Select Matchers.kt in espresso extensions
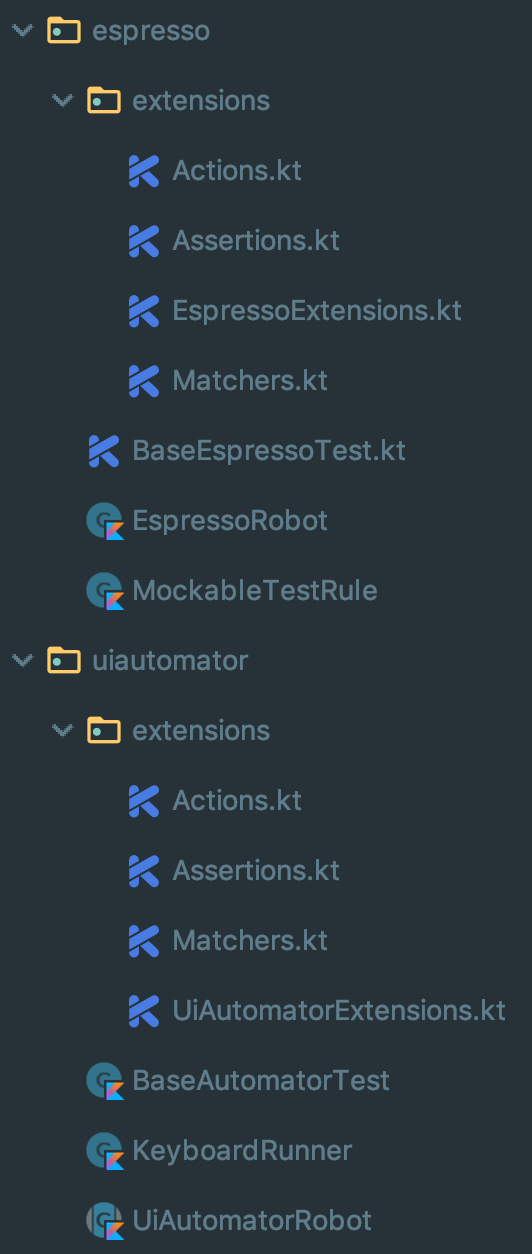Screen dimensions: 532x1254 250,381
